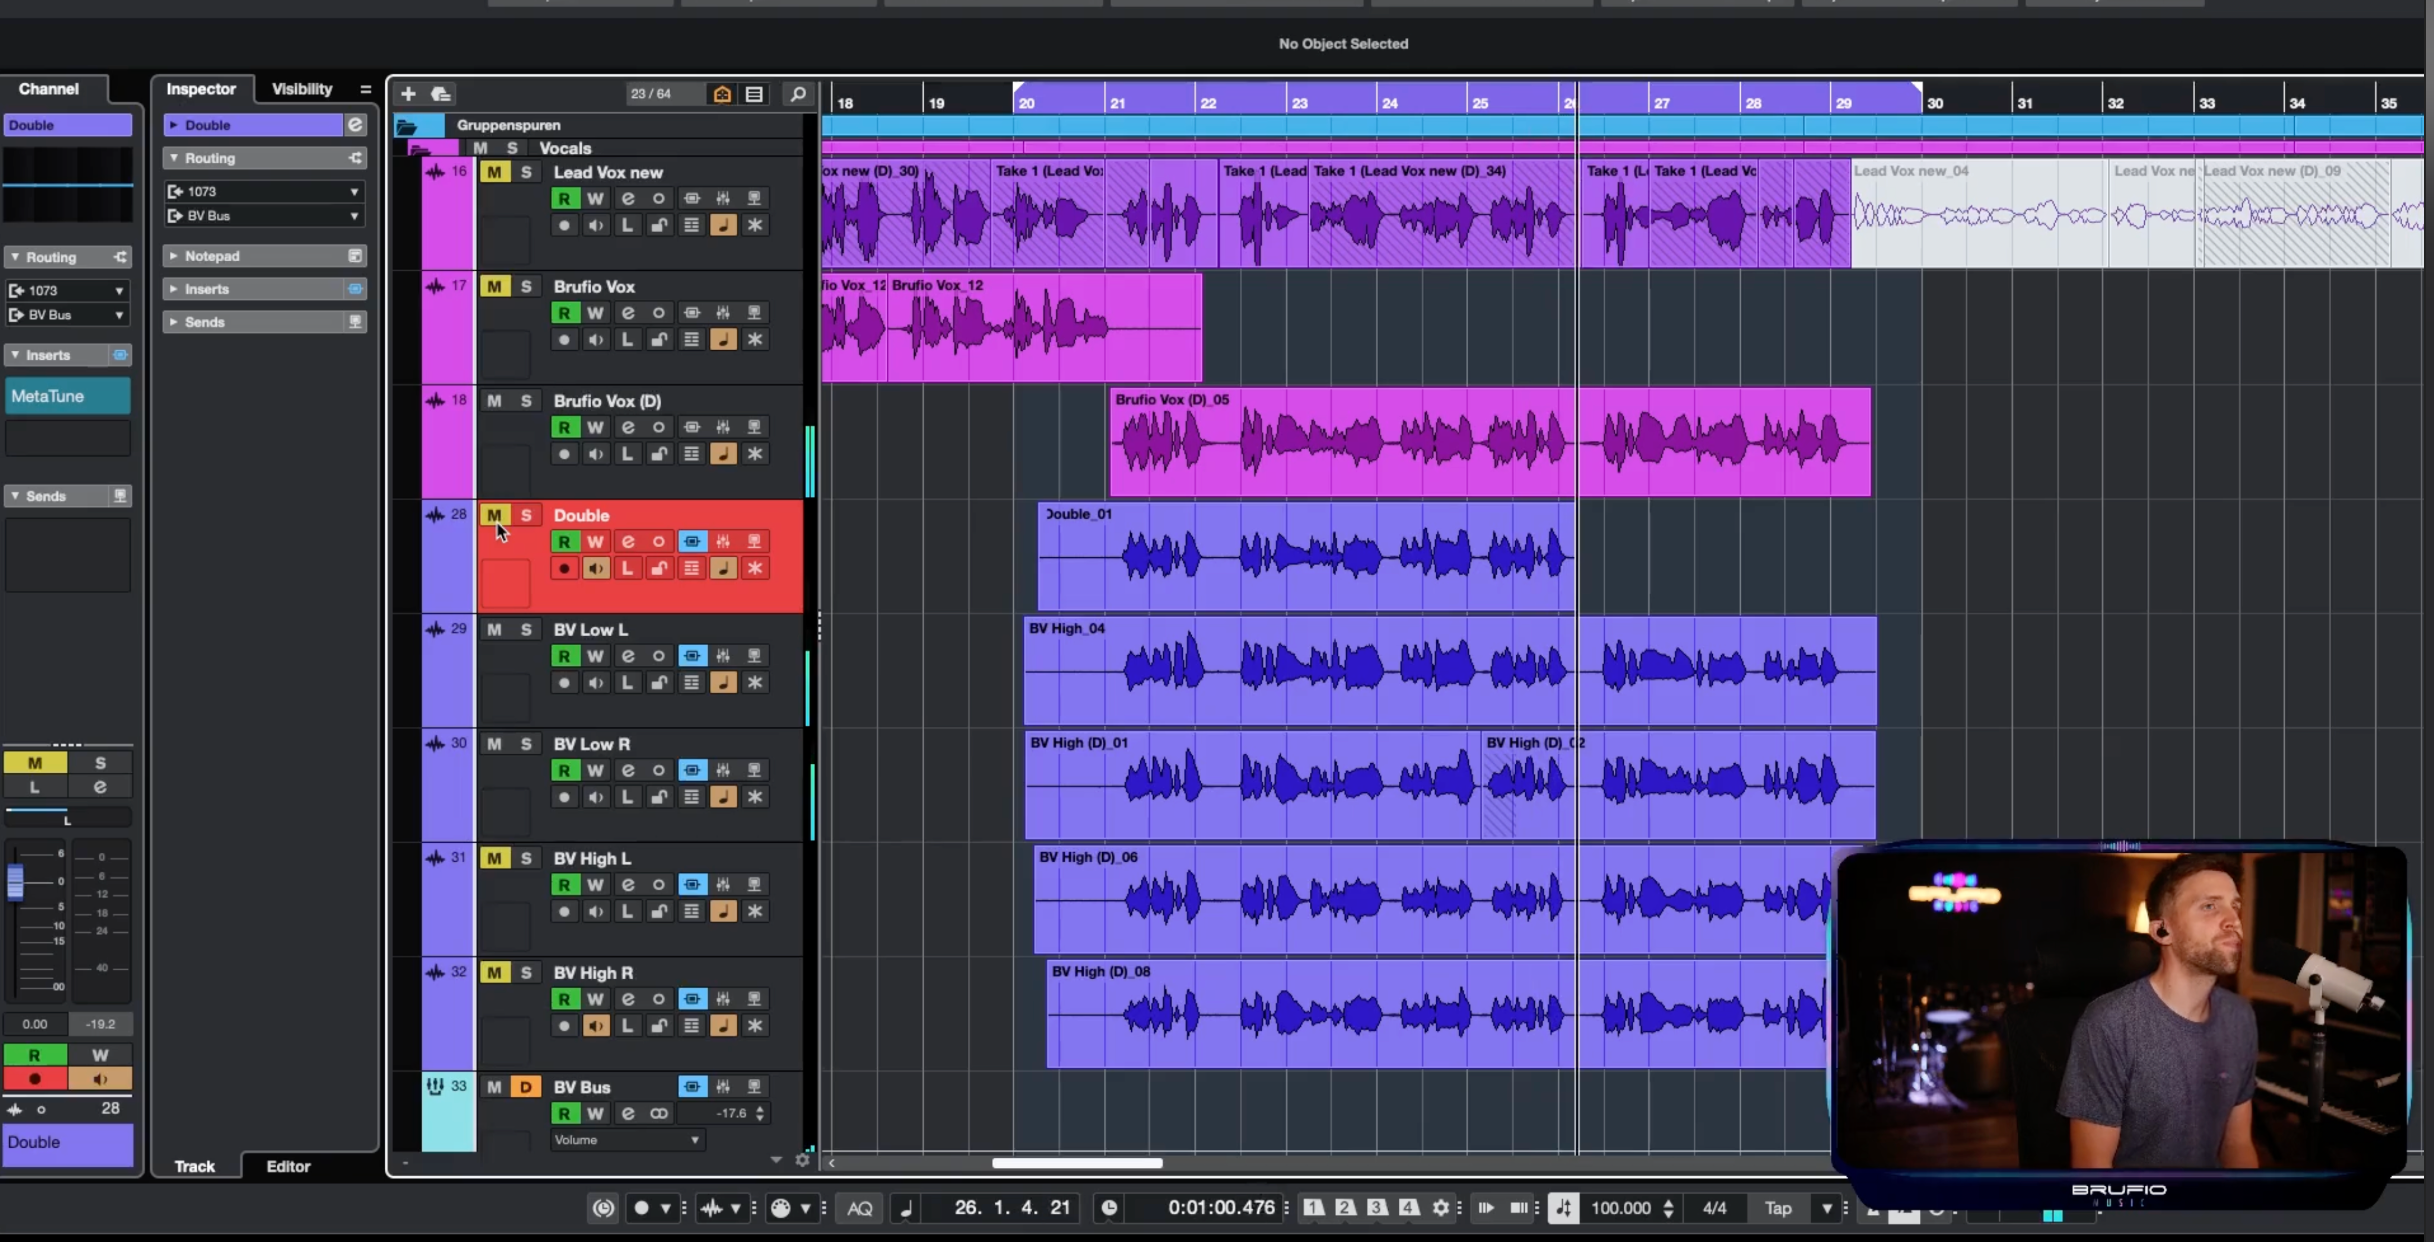Switch to the Editor tab

point(288,1166)
